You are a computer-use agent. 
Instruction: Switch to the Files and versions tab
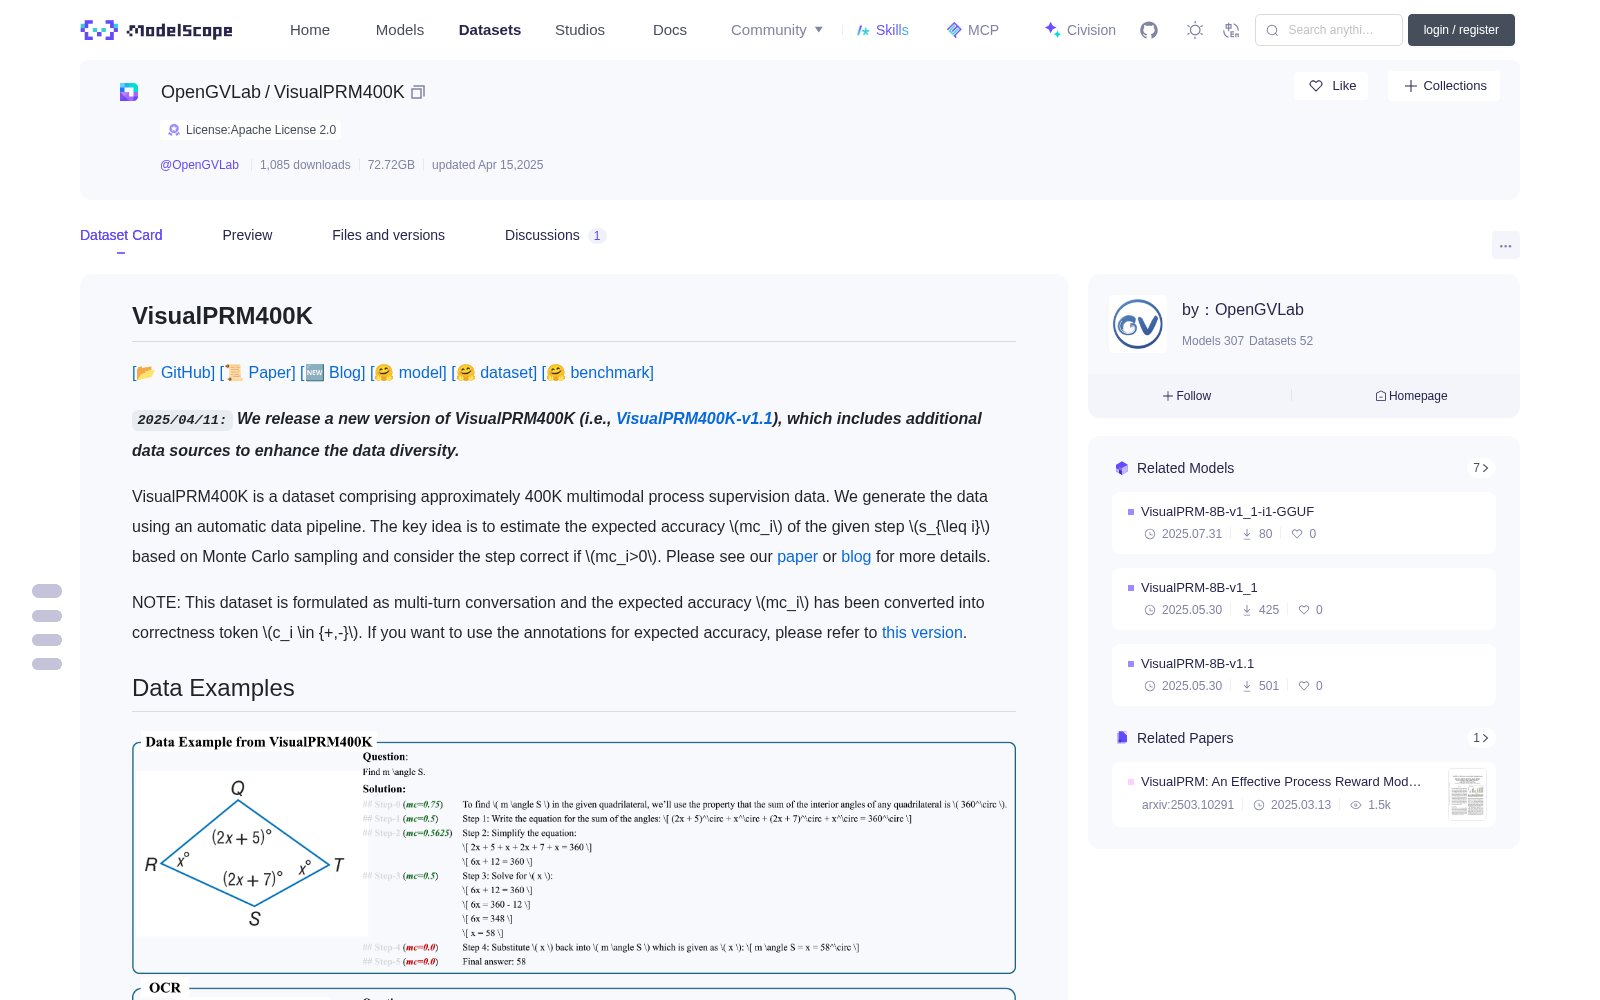388,235
